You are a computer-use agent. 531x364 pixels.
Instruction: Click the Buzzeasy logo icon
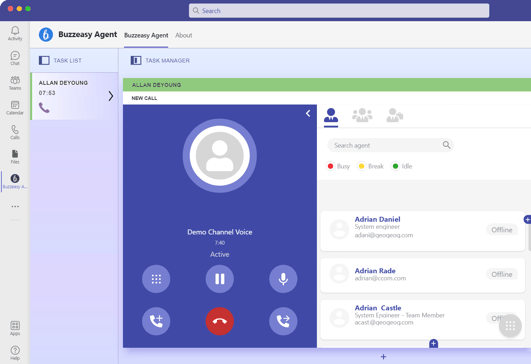46,35
